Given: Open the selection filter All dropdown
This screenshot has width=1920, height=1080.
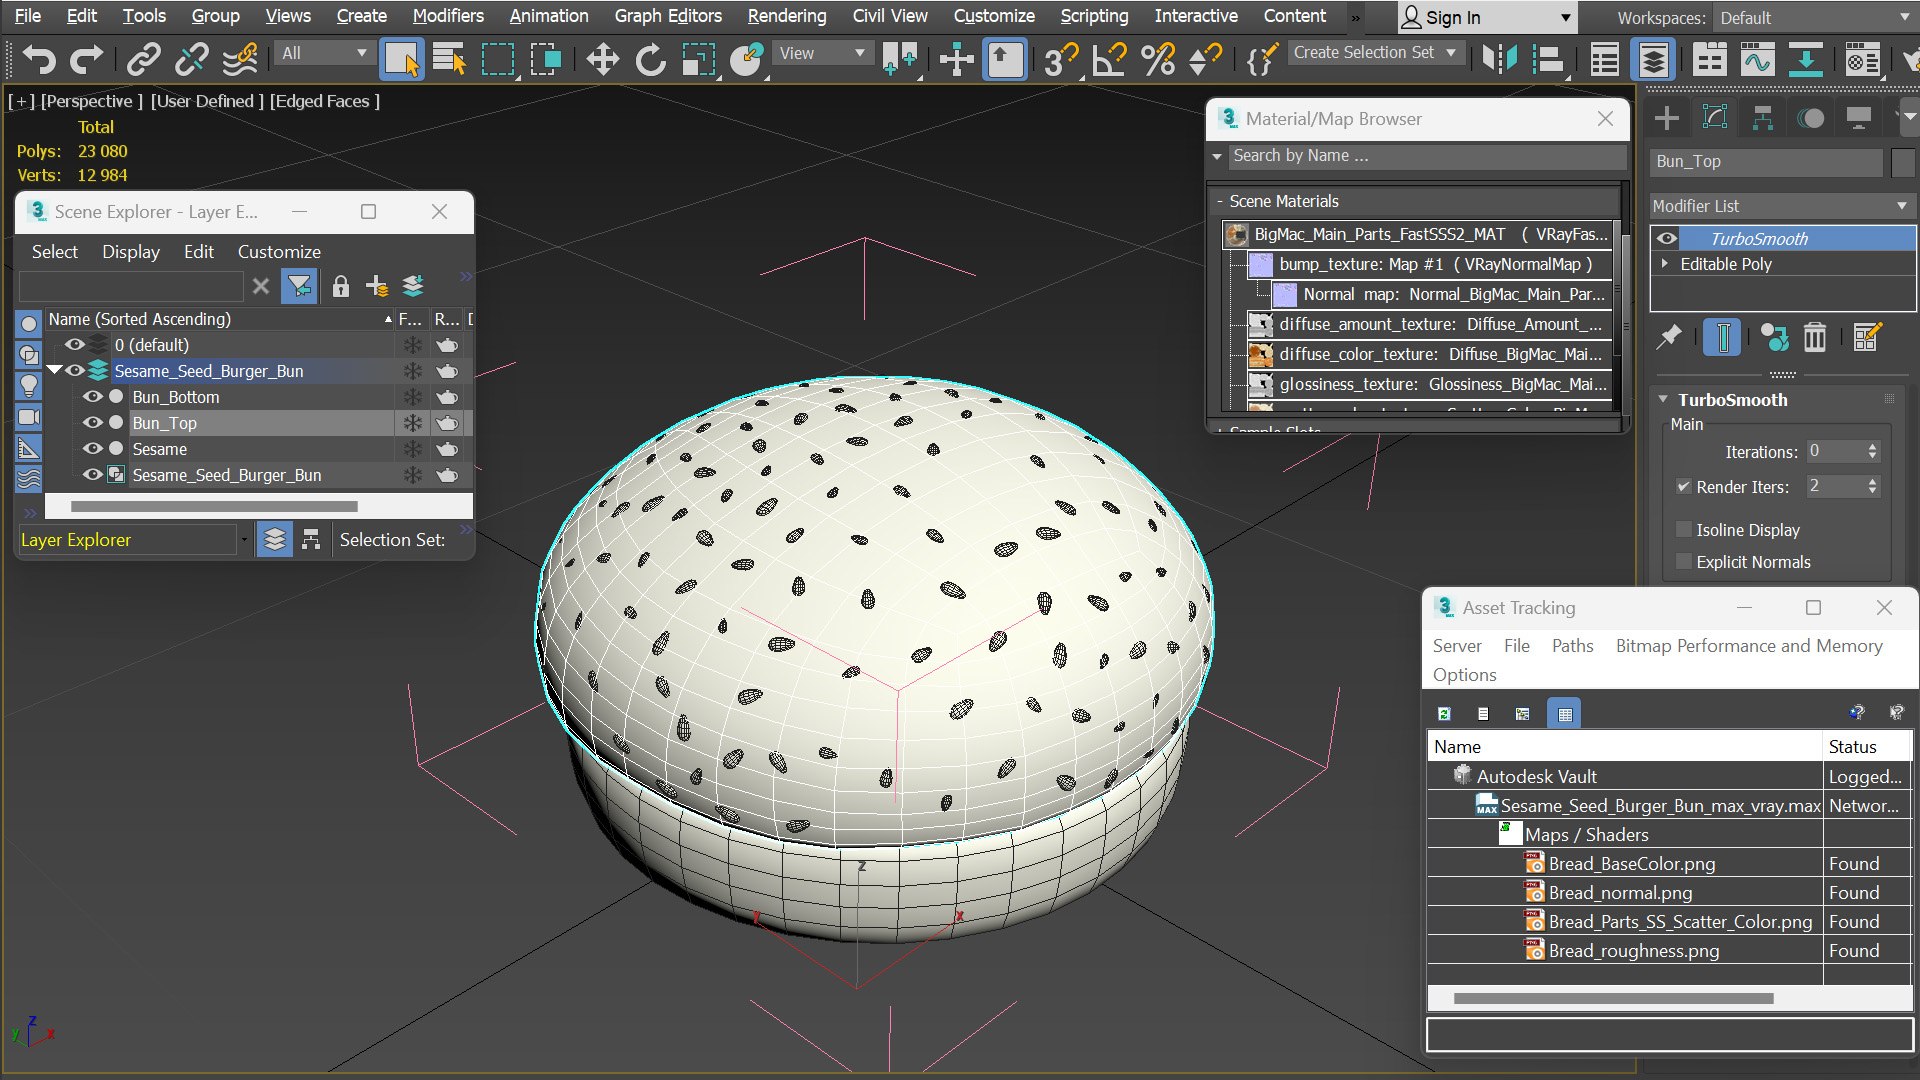Looking at the screenshot, I should click(324, 53).
